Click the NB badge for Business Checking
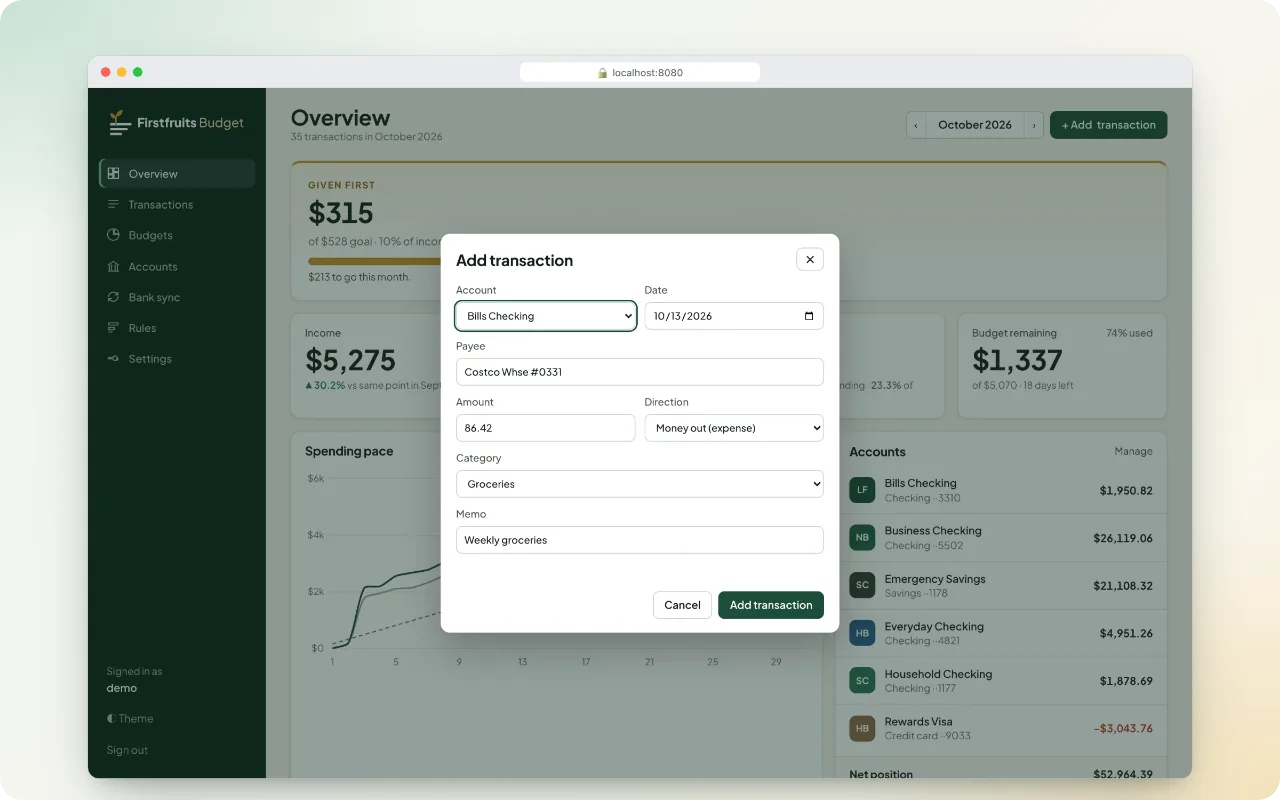1280x800 pixels. 862,538
